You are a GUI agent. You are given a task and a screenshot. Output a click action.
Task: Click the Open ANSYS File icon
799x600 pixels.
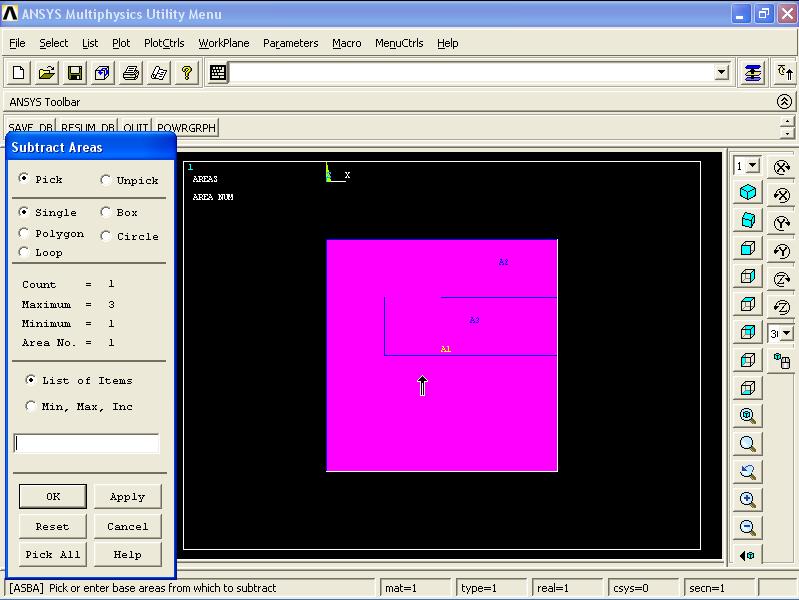pos(46,73)
